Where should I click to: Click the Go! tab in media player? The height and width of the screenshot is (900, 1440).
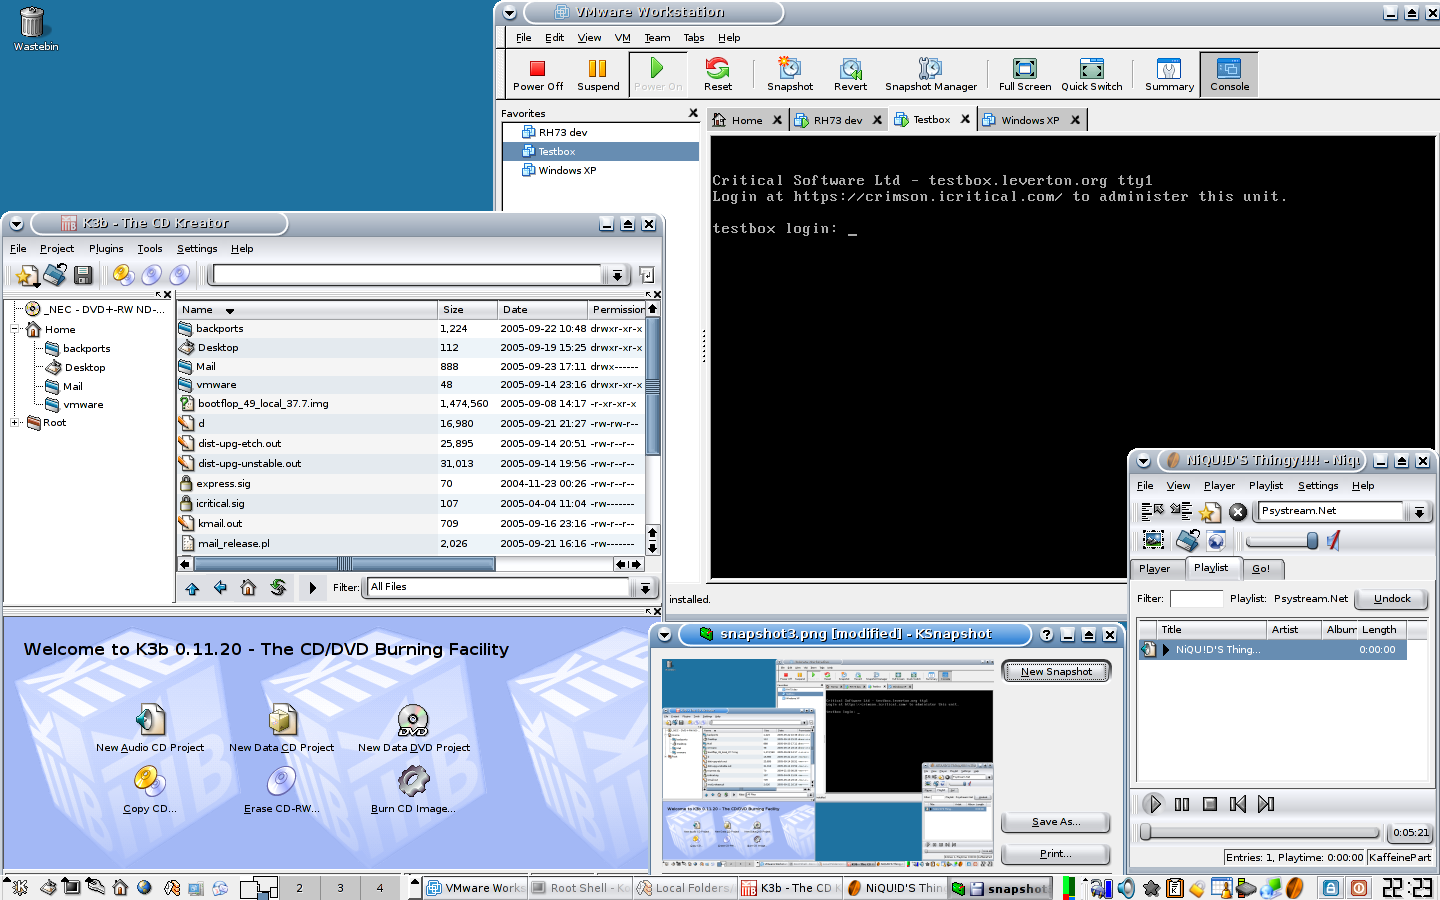[1261, 569]
